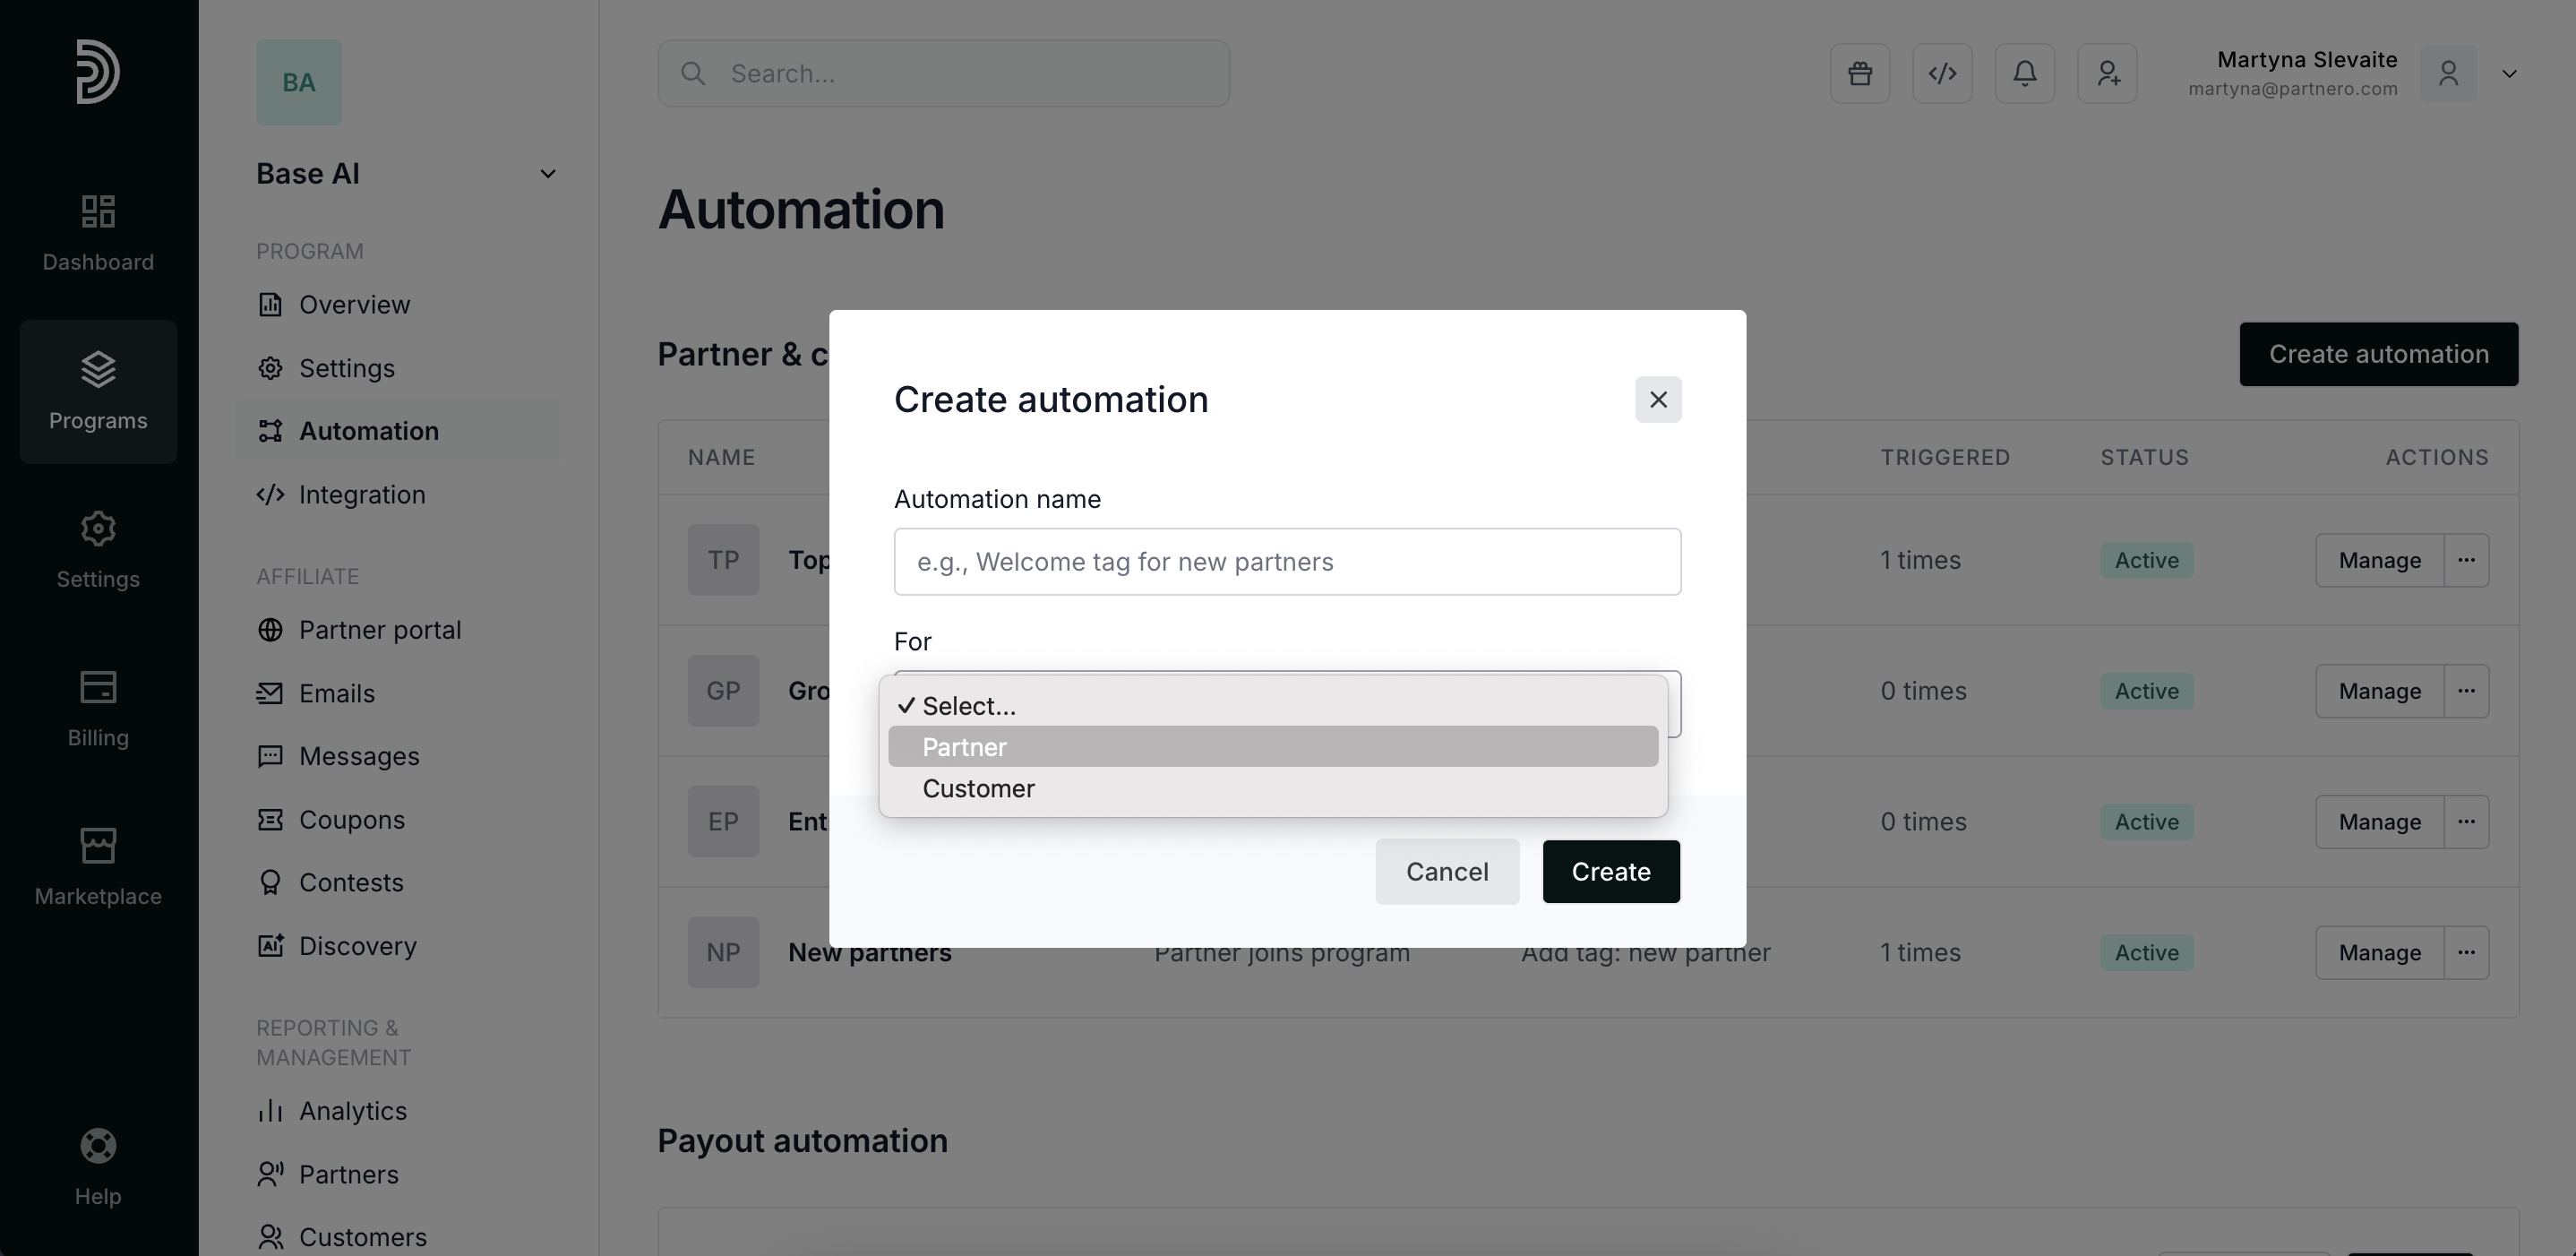Open Dashboard from the left rail

(x=98, y=233)
